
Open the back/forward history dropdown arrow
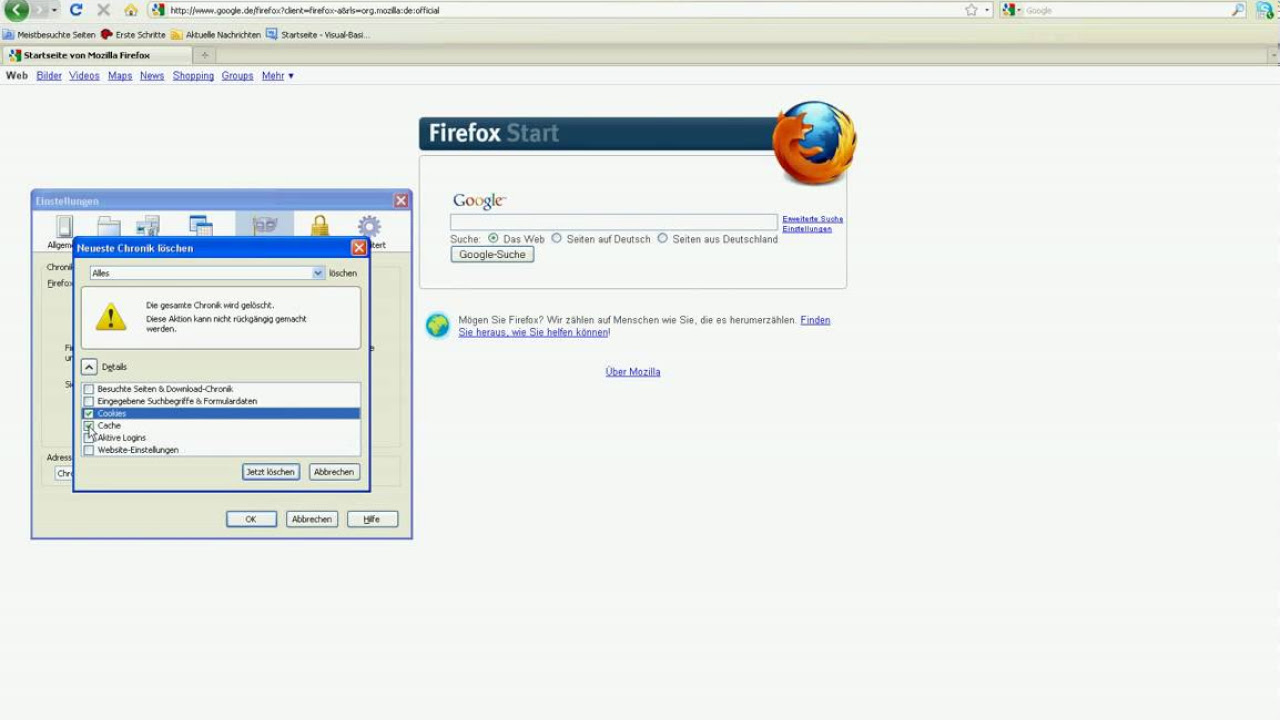coord(54,10)
